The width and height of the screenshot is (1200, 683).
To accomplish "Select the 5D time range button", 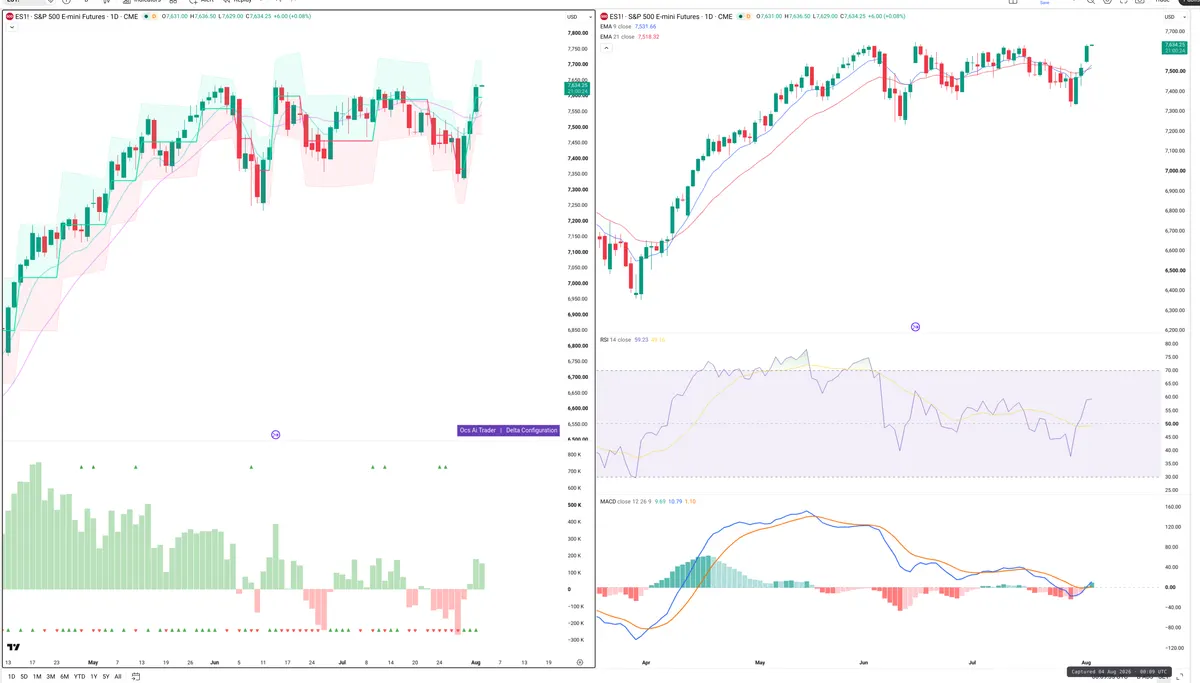I will click(x=24, y=677).
